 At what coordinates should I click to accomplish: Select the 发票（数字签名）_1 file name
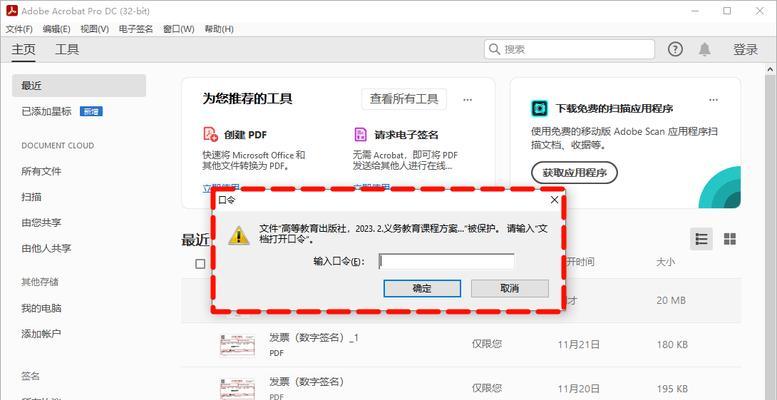coord(314,338)
